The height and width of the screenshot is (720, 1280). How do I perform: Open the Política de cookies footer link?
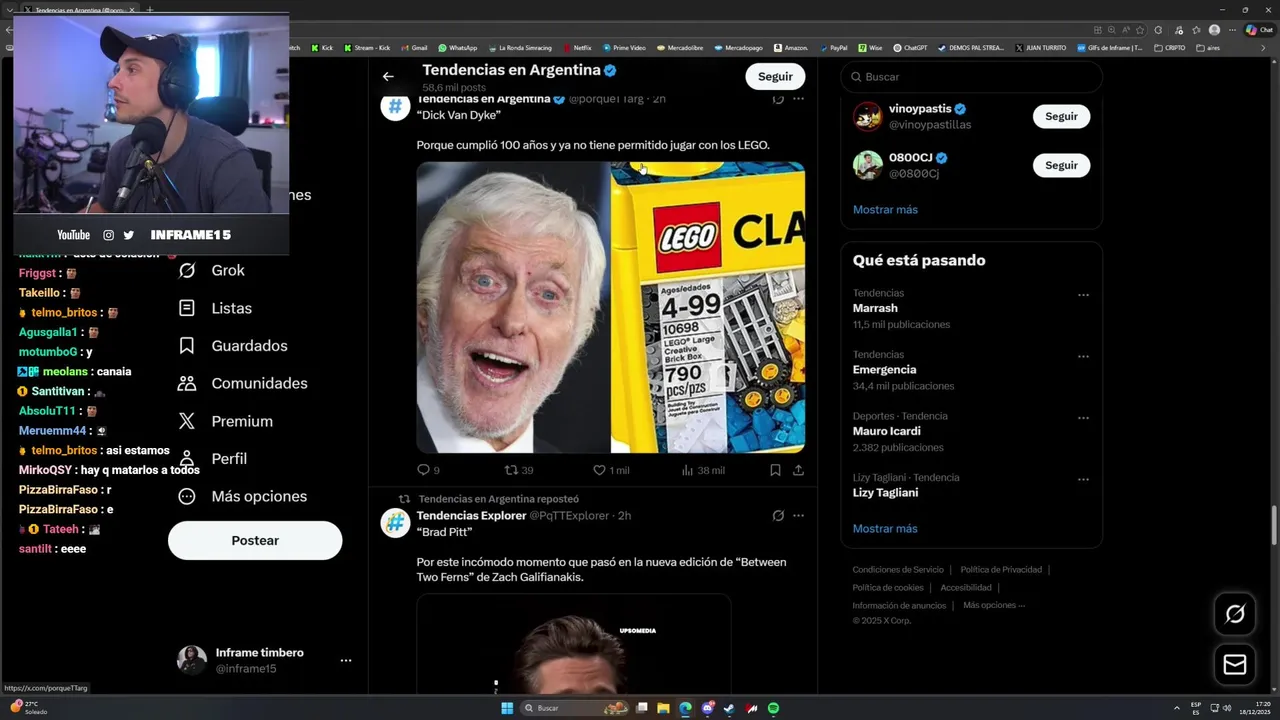[x=888, y=588]
